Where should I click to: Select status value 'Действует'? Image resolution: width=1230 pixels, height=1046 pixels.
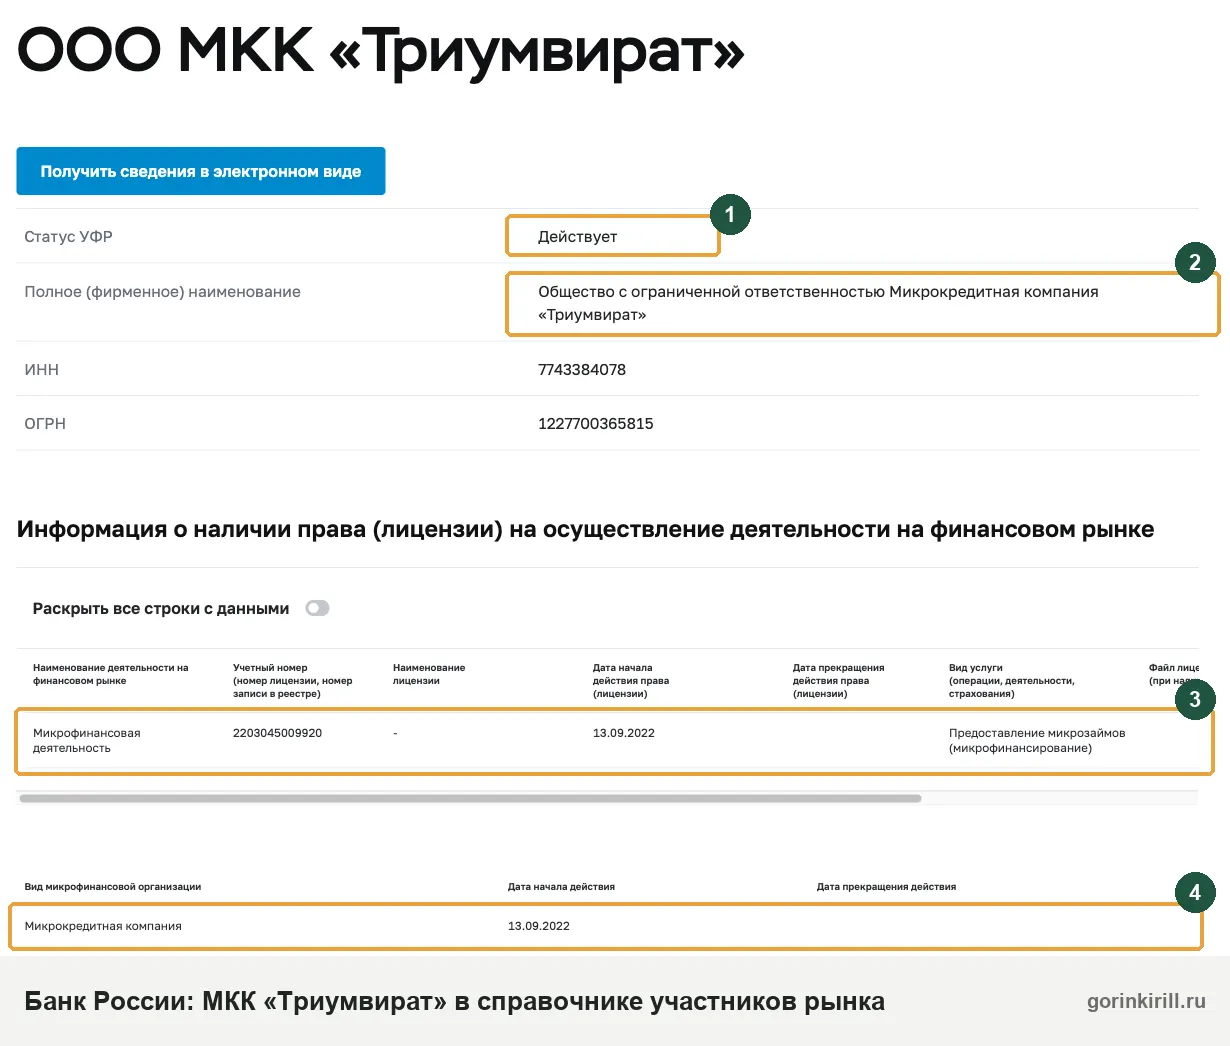pyautogui.click(x=578, y=237)
